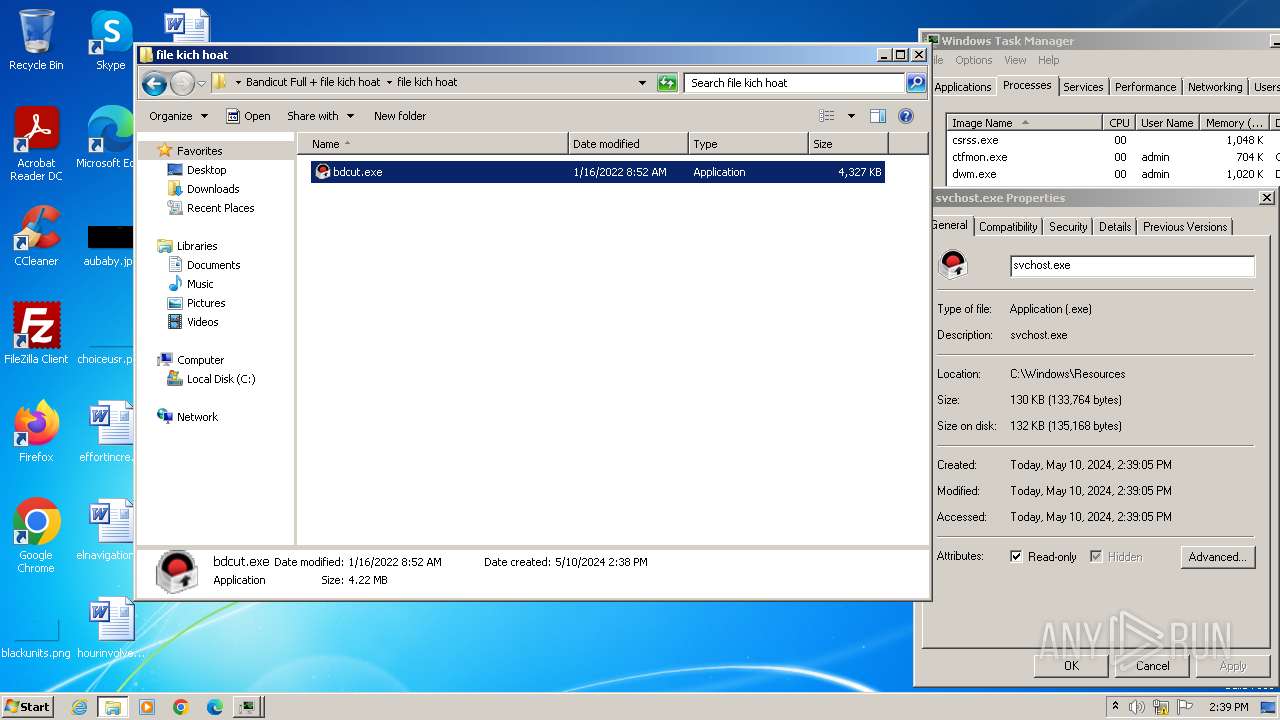Click the Advanced... button
Screen dimensions: 1280x720
[x=1217, y=557]
